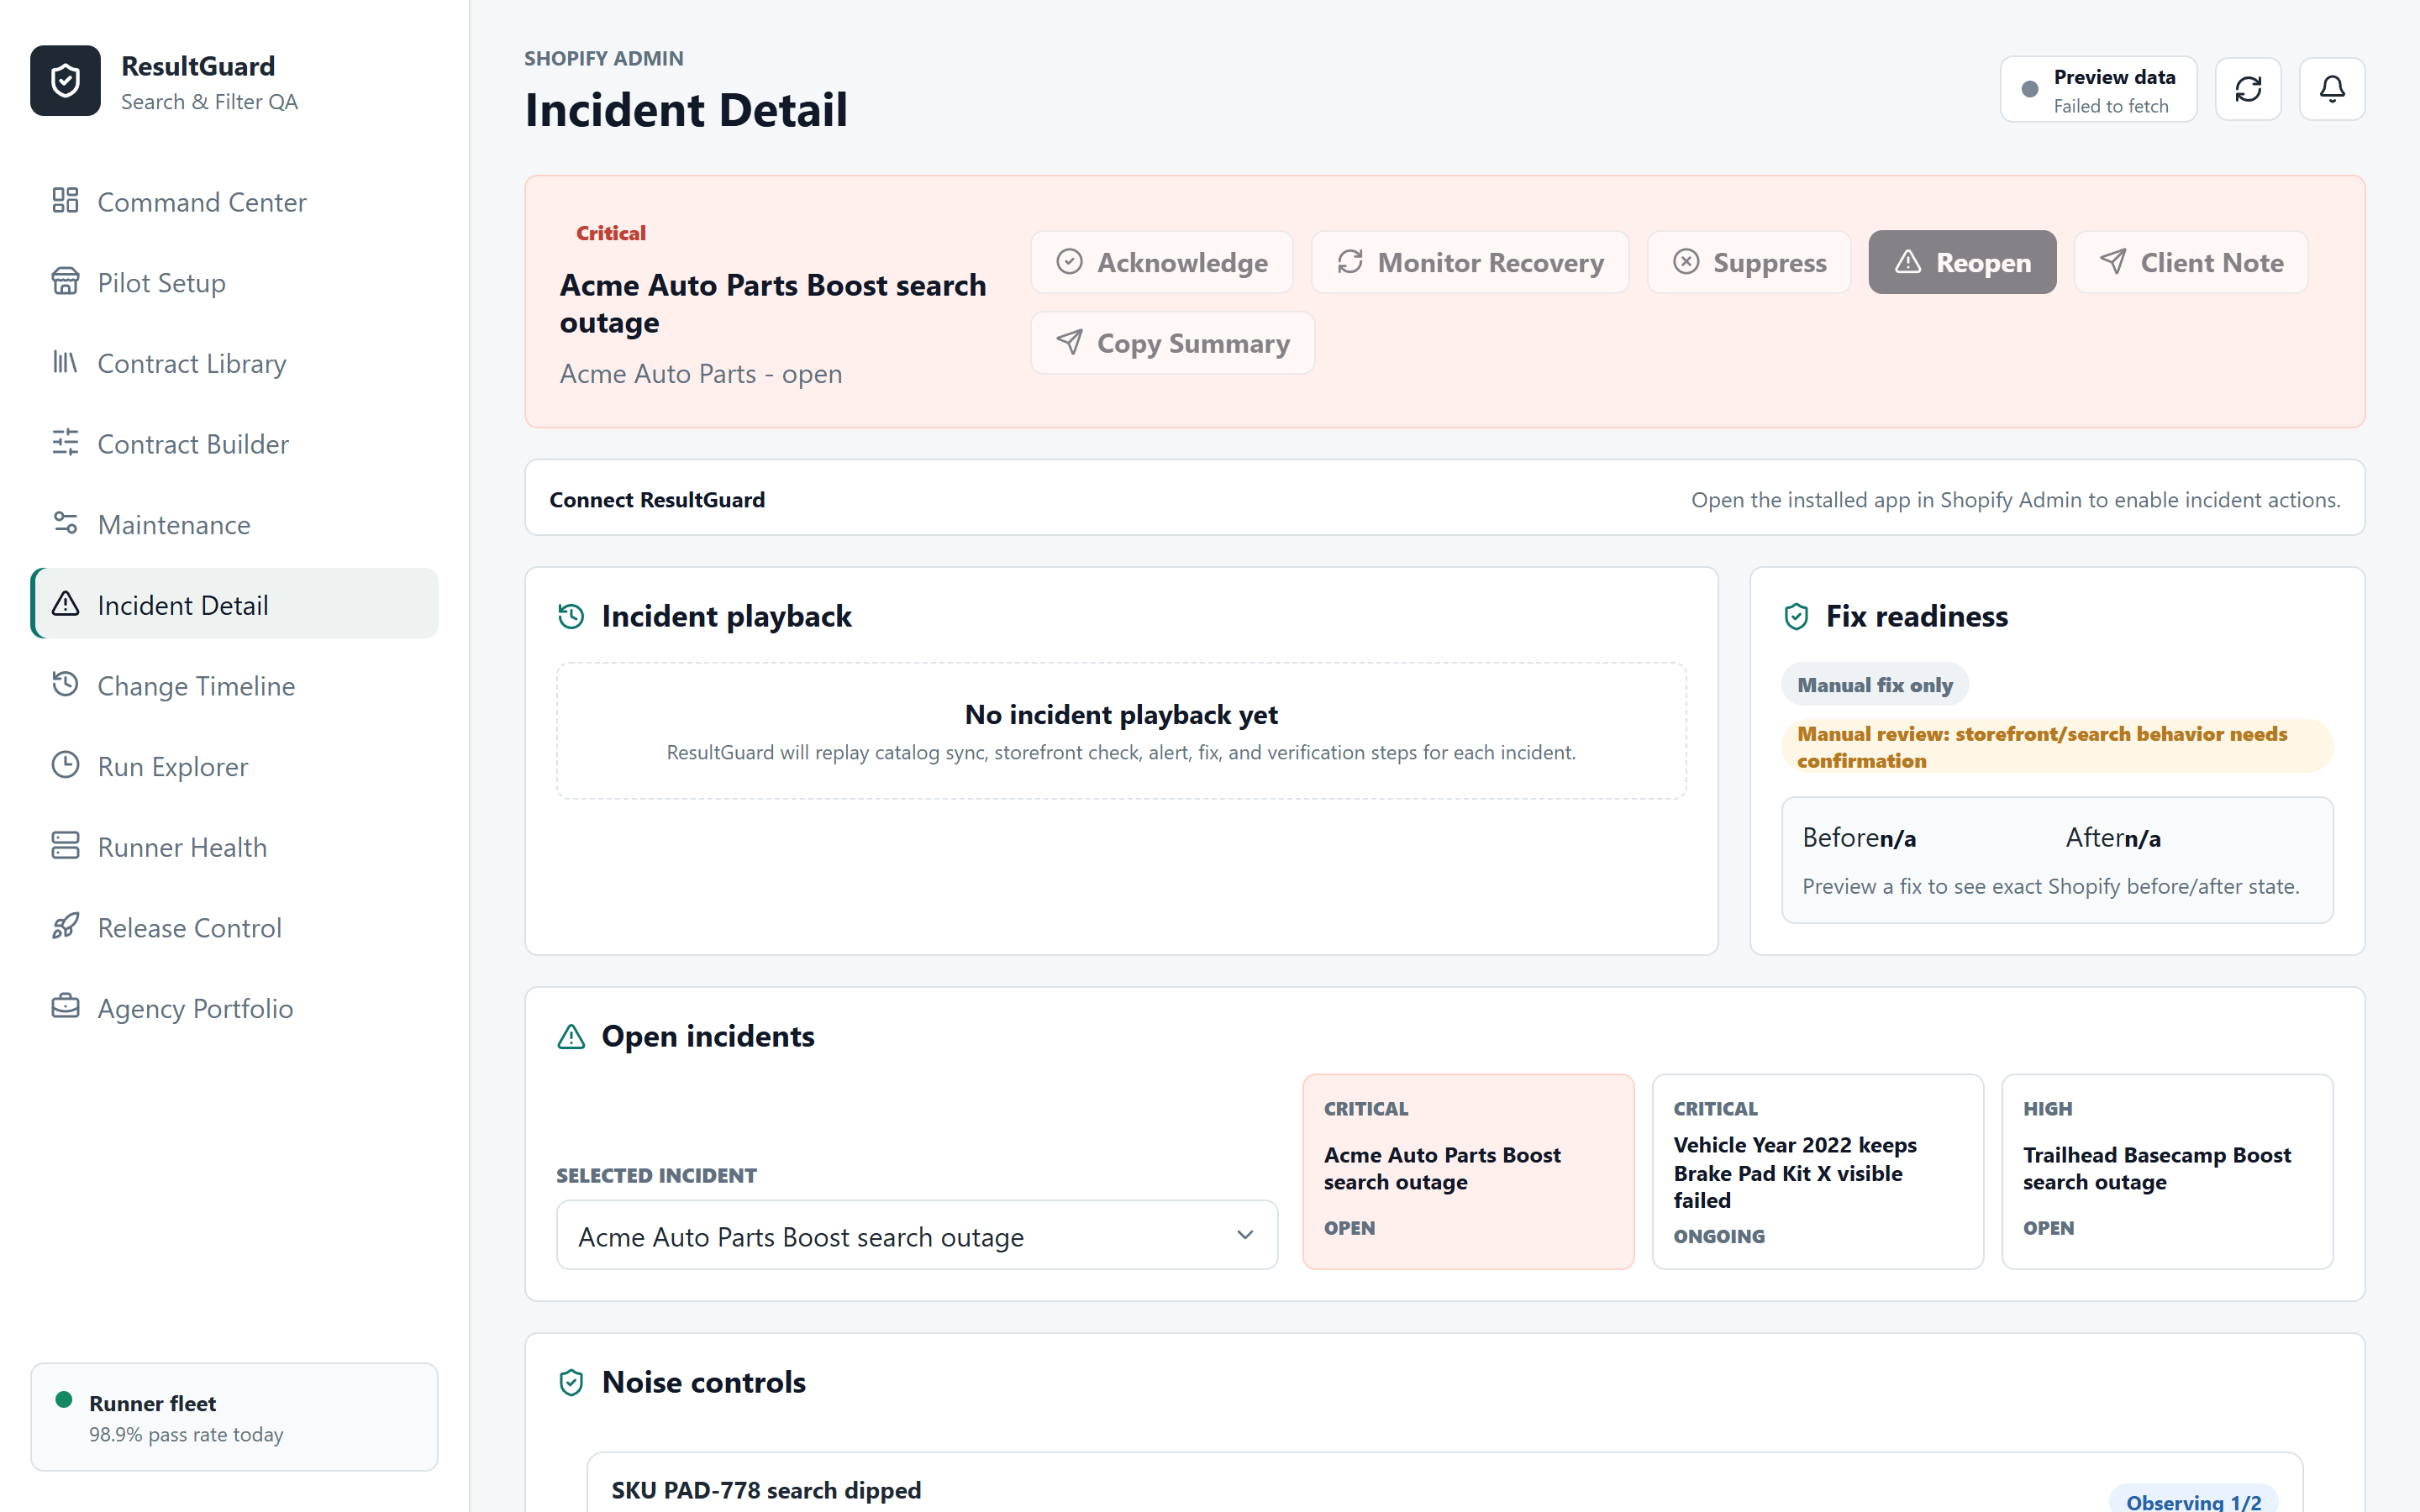2420x1512 pixels.
Task: Navigate to Contract Builder
Action: [x=234, y=443]
